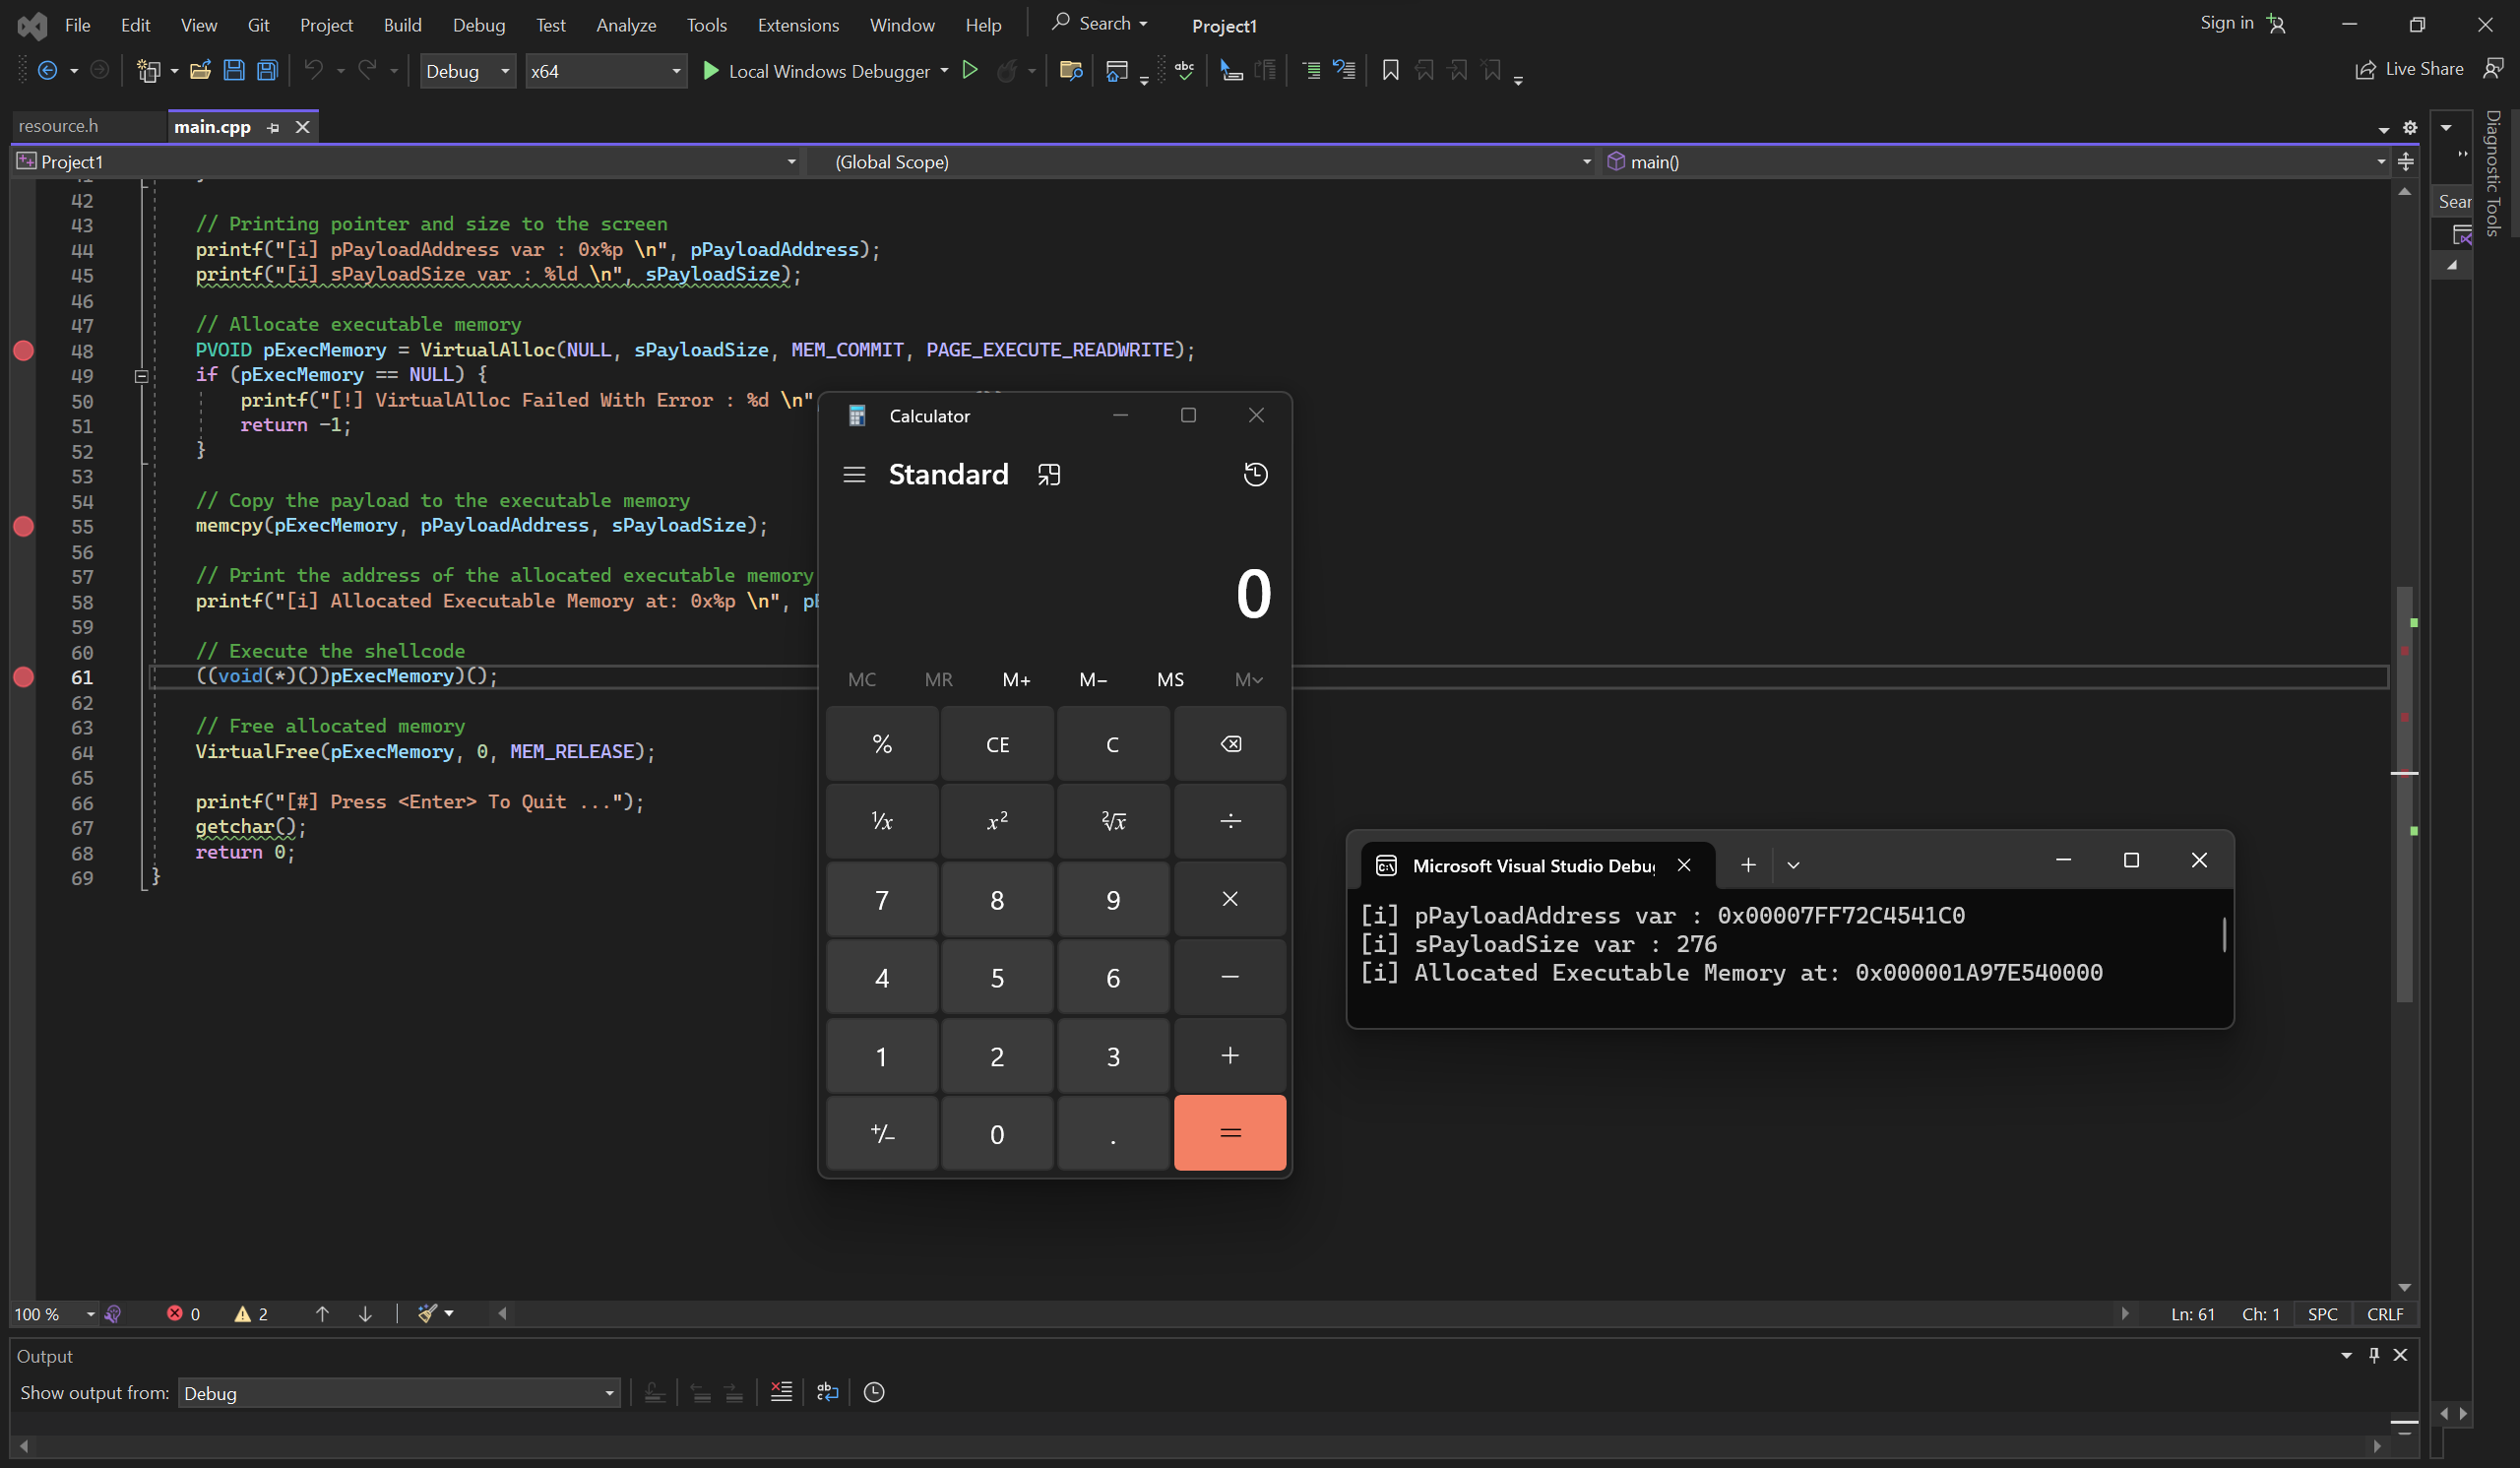
Task: Select the Show output from dropdown
Action: 402,1393
